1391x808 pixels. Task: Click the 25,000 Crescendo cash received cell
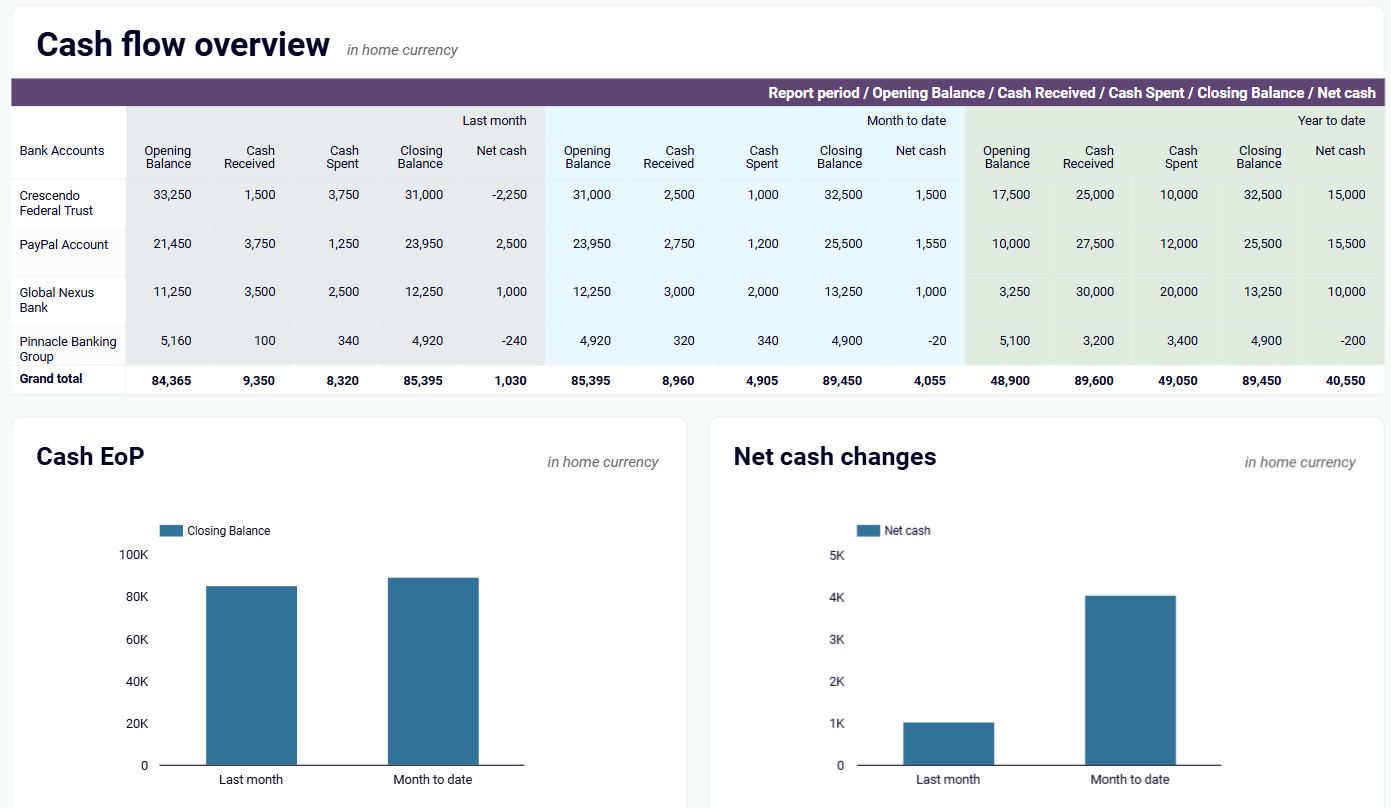(x=1094, y=195)
